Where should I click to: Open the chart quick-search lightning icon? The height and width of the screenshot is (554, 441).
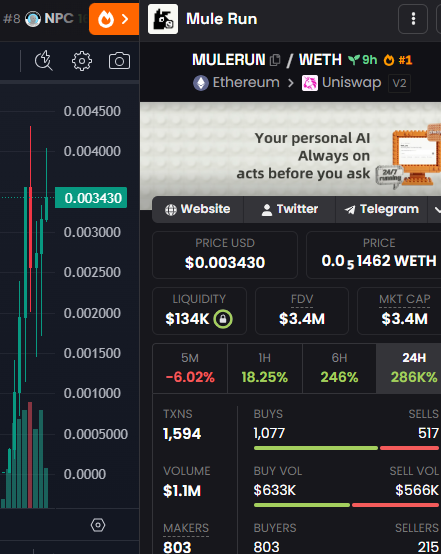(x=44, y=60)
